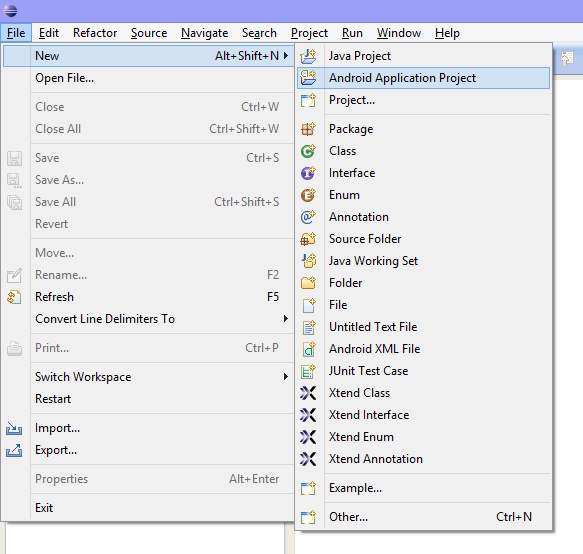Open the Help menu

tap(447, 33)
